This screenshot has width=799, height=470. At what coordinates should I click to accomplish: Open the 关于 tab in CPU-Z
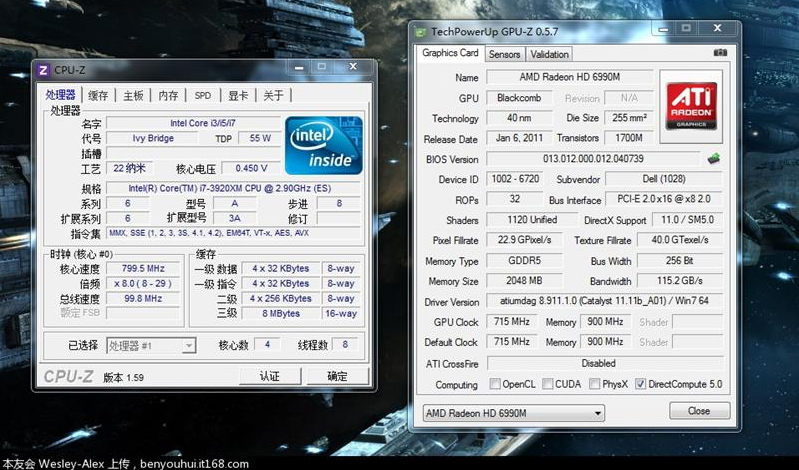point(274,95)
